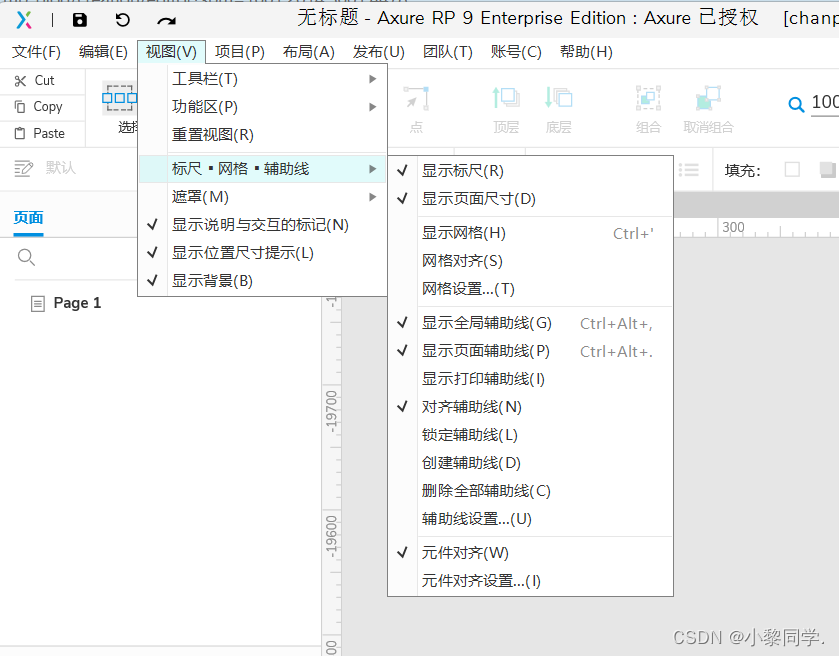Choose the selection mode tool icon
Screen dimensions: 839x656
[119, 98]
